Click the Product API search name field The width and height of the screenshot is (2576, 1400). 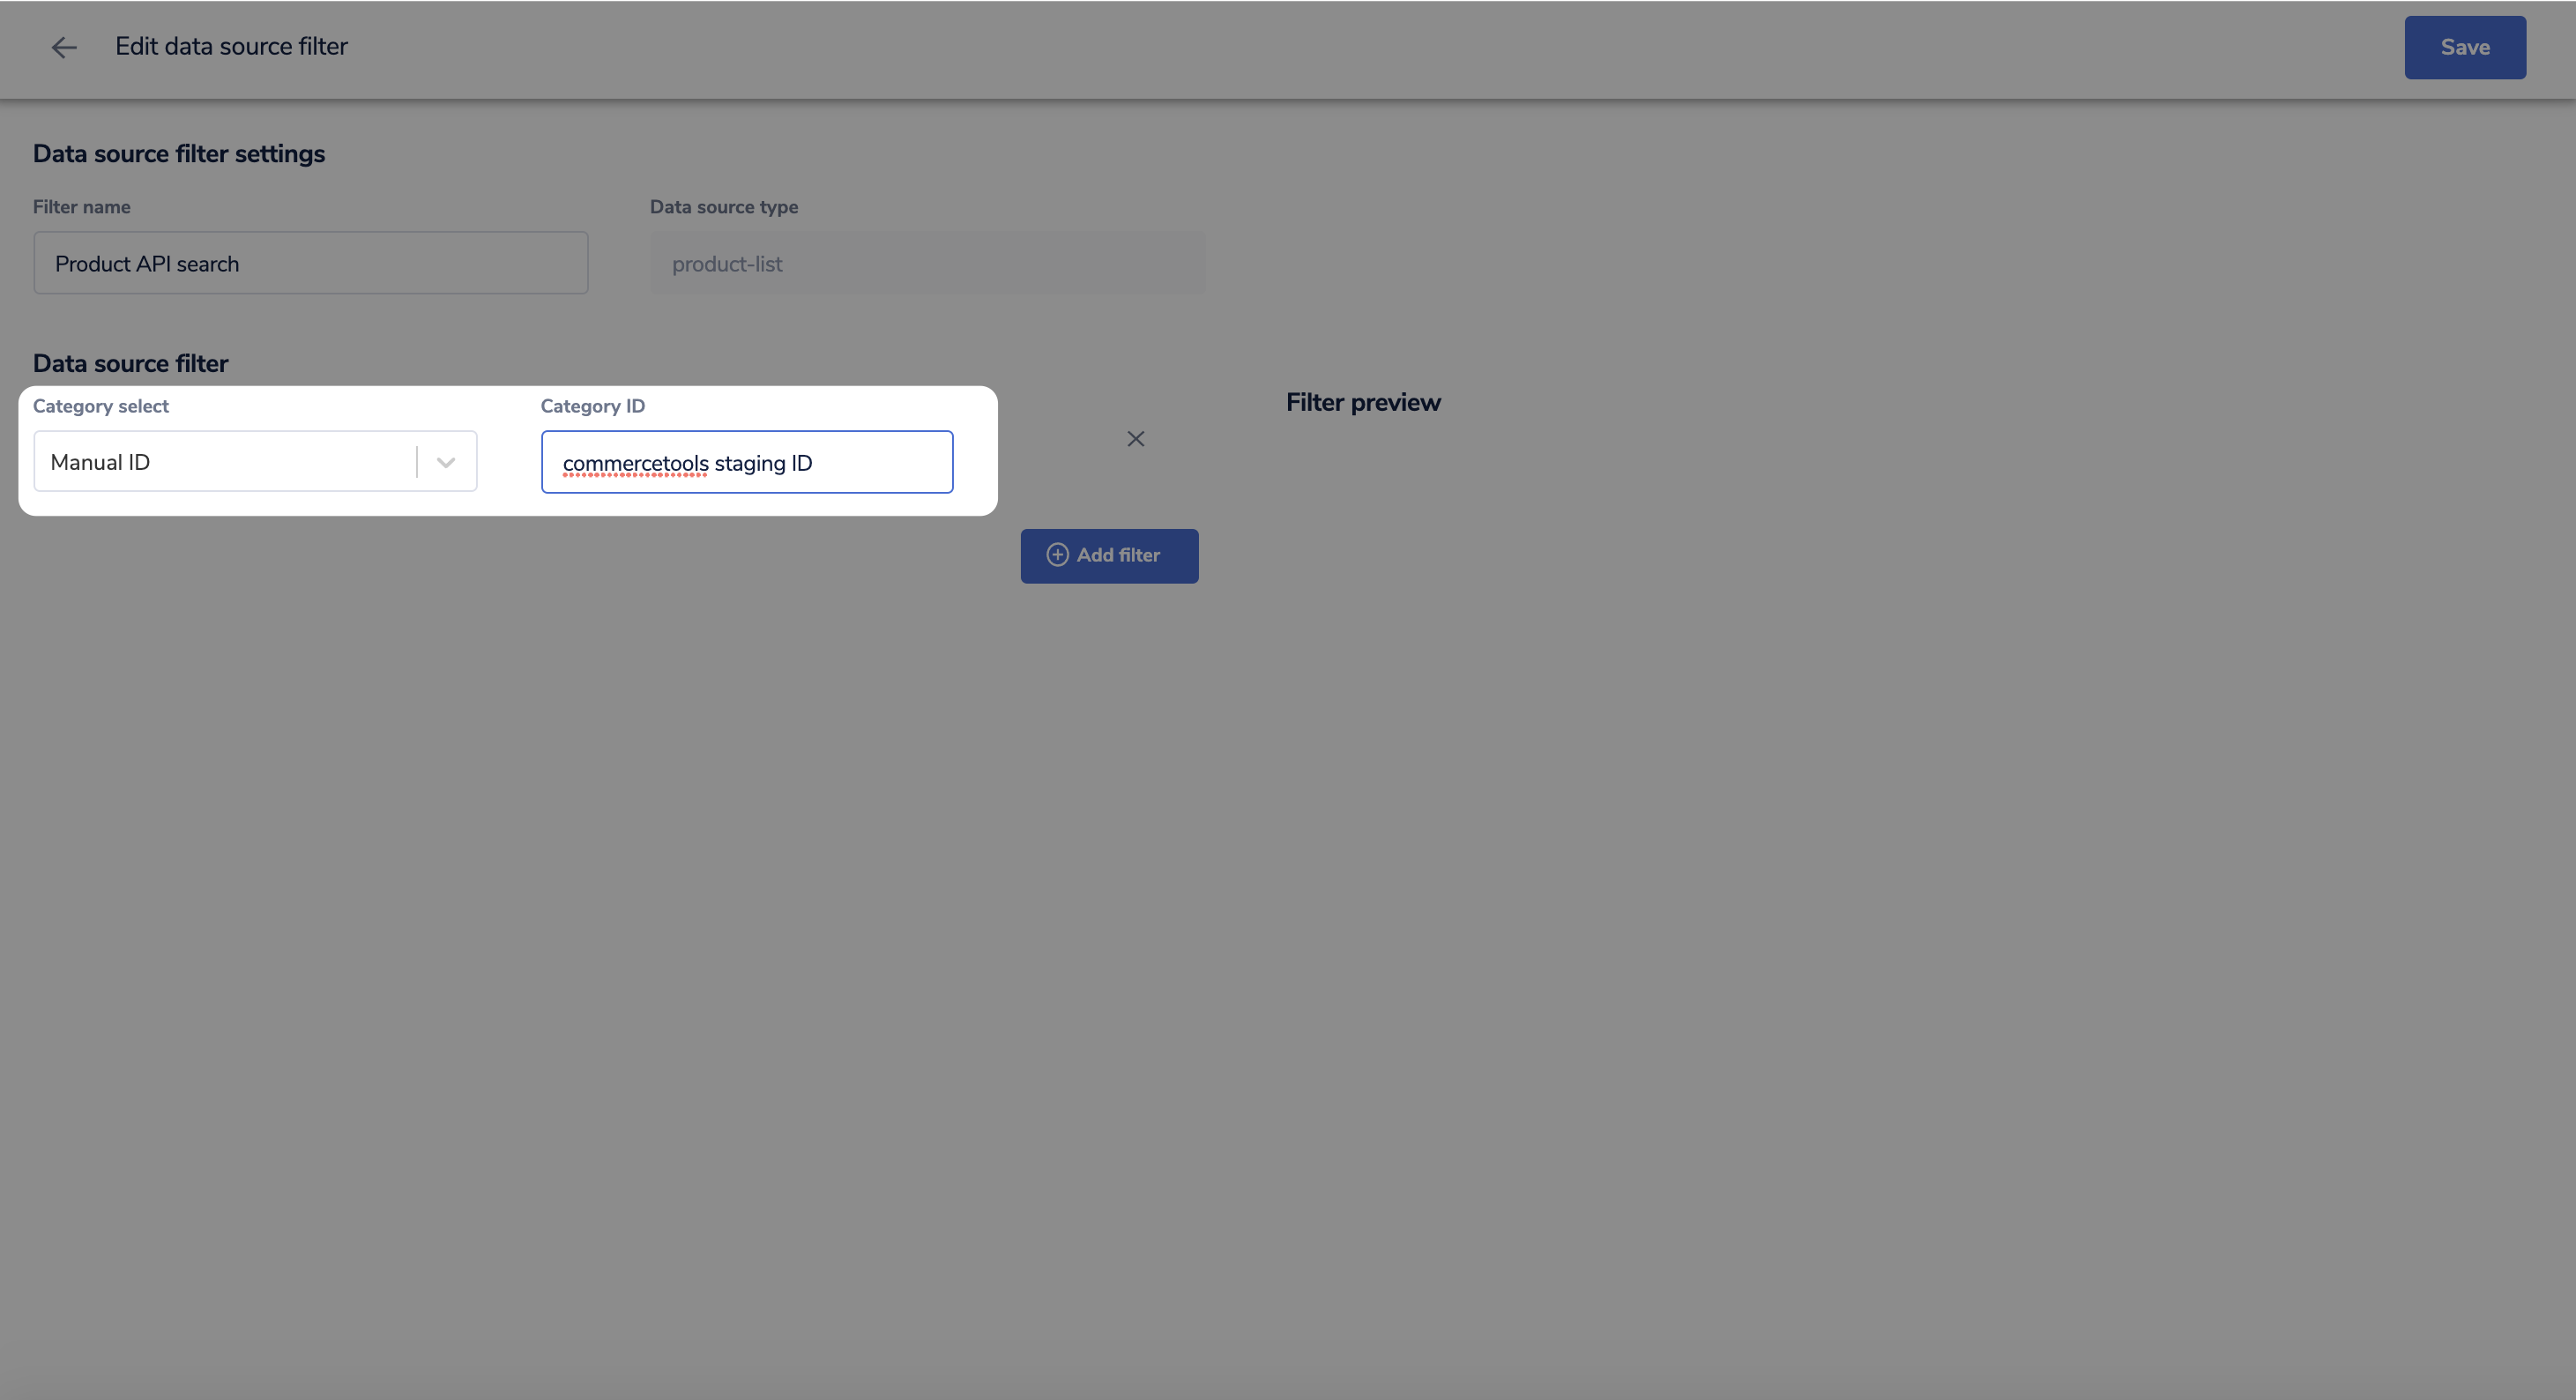tap(310, 263)
